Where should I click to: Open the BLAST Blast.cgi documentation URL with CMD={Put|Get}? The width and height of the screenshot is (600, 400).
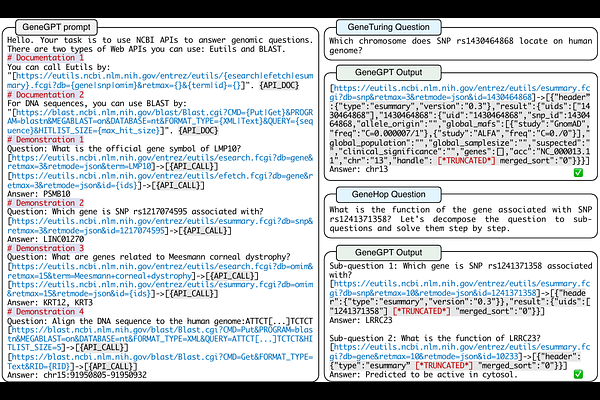161,121
